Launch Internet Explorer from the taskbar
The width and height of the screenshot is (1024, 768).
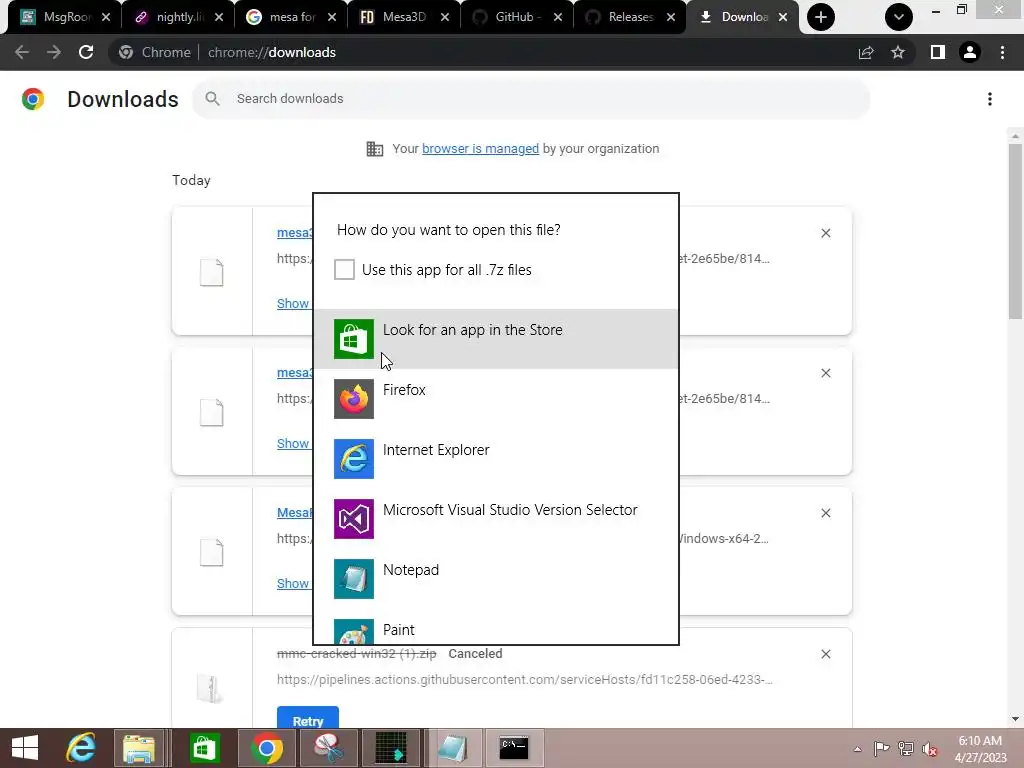[82, 748]
